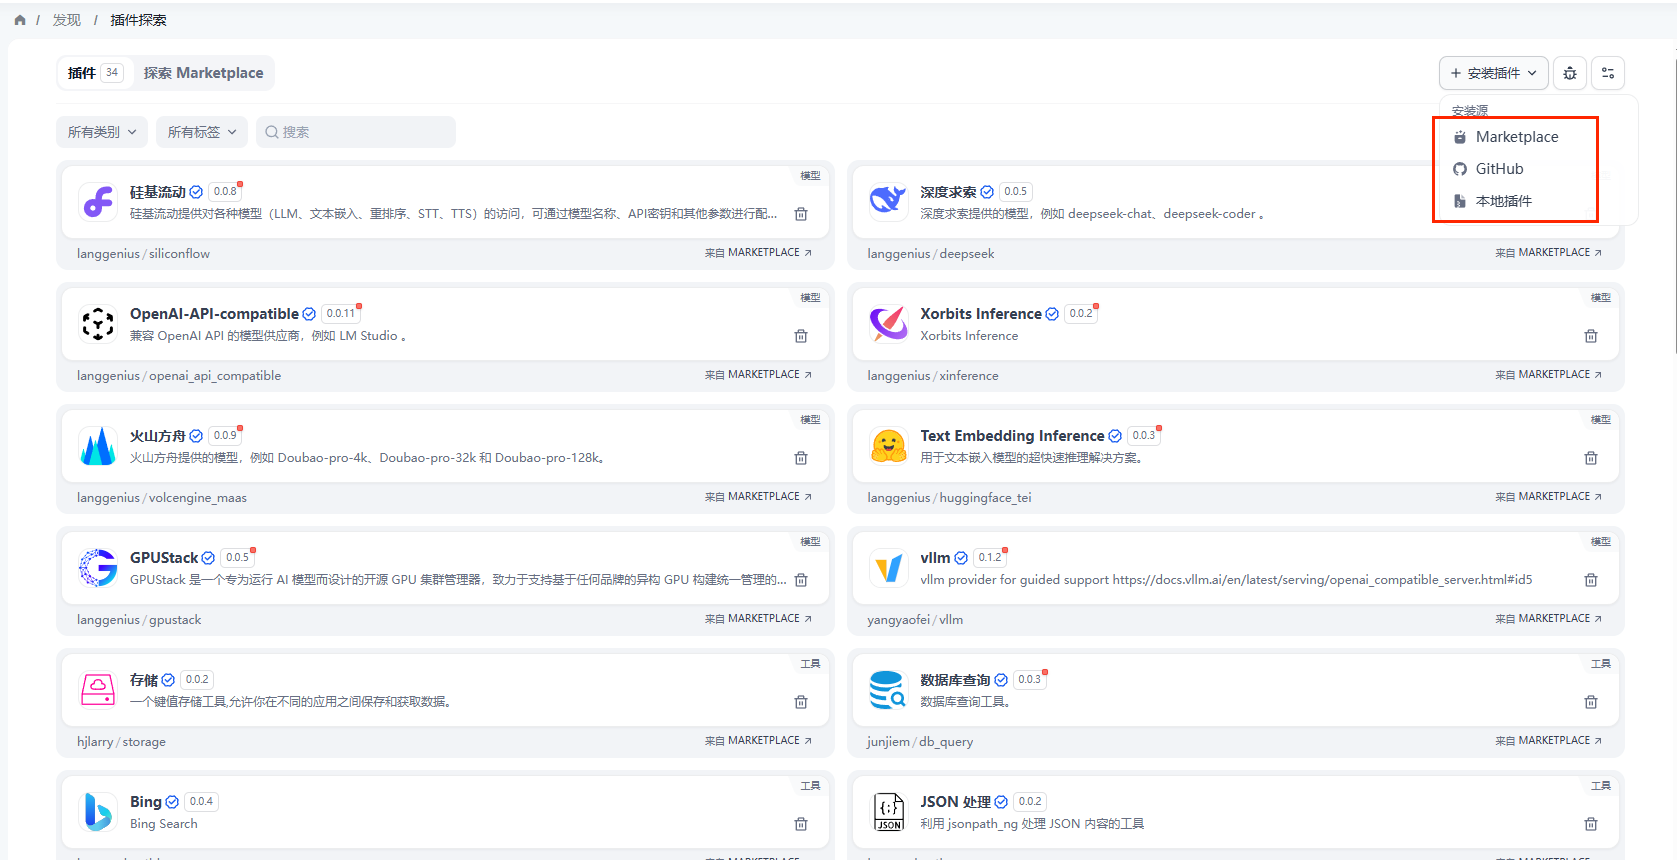The image size is (1677, 860).
Task: Click the Text Embedding Inference emoji logo
Action: tap(888, 446)
